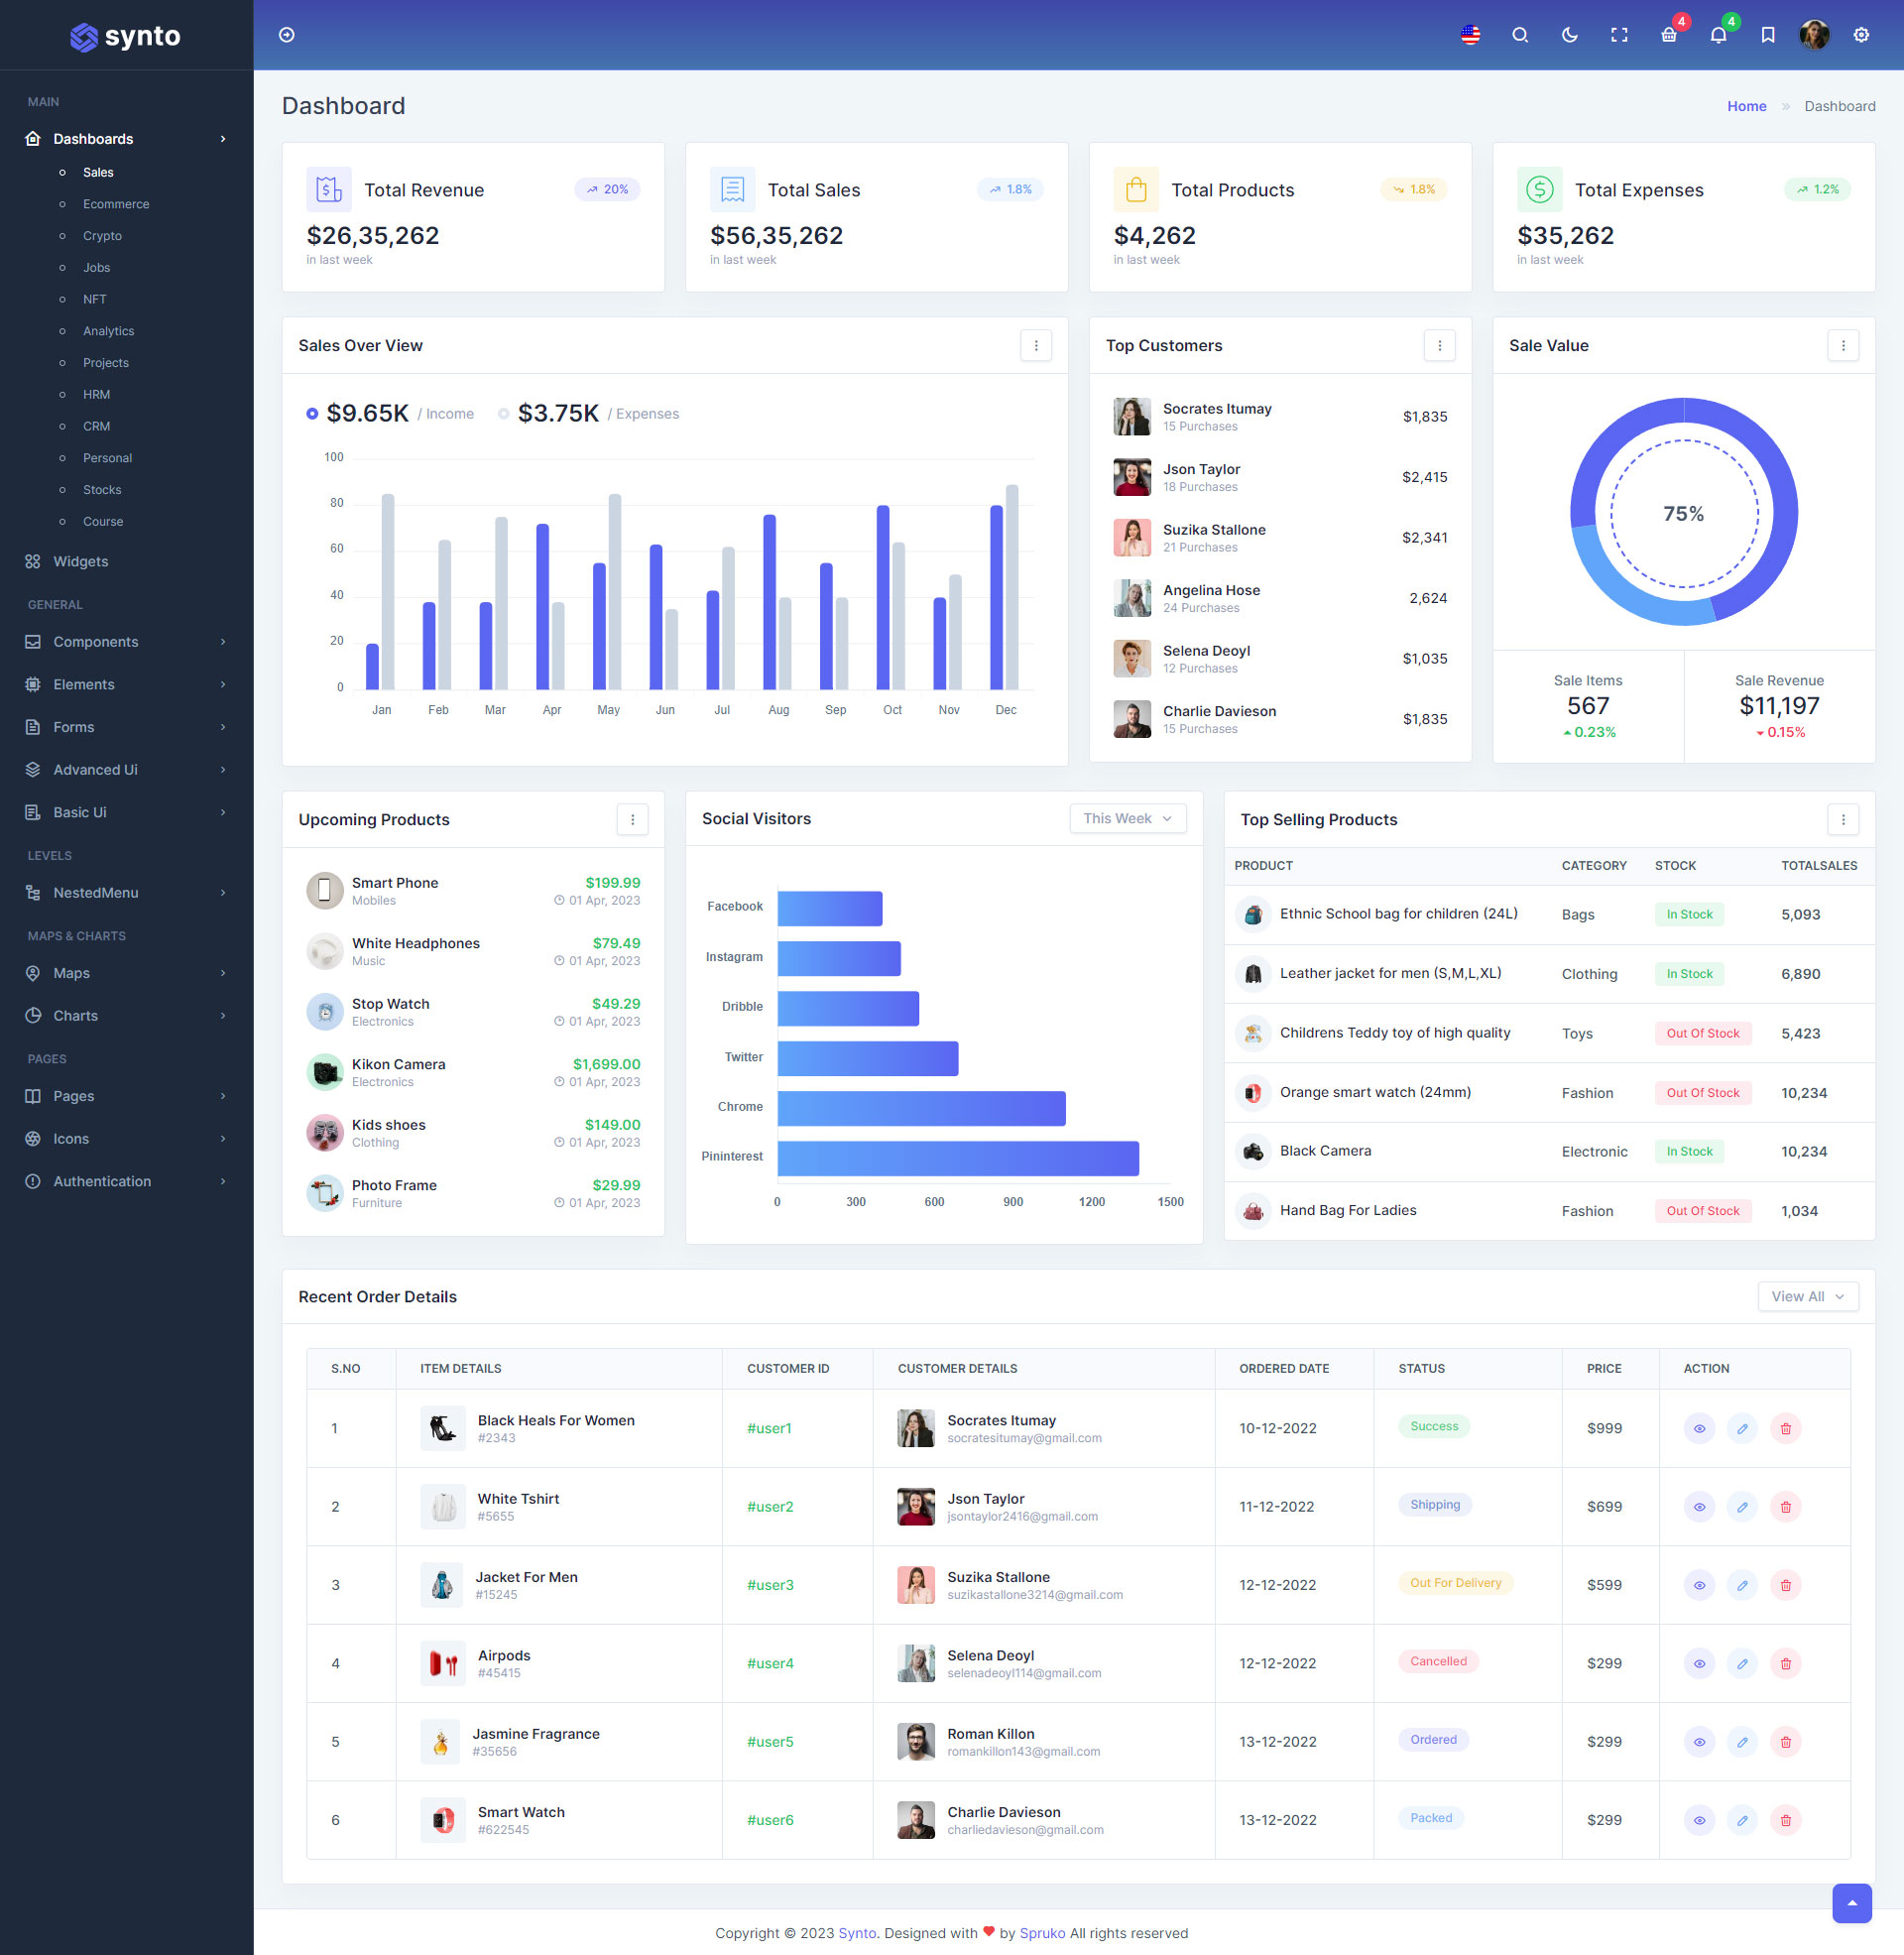Click the 75% Sale Value donut chart
The height and width of the screenshot is (1955, 1904).
[x=1683, y=512]
